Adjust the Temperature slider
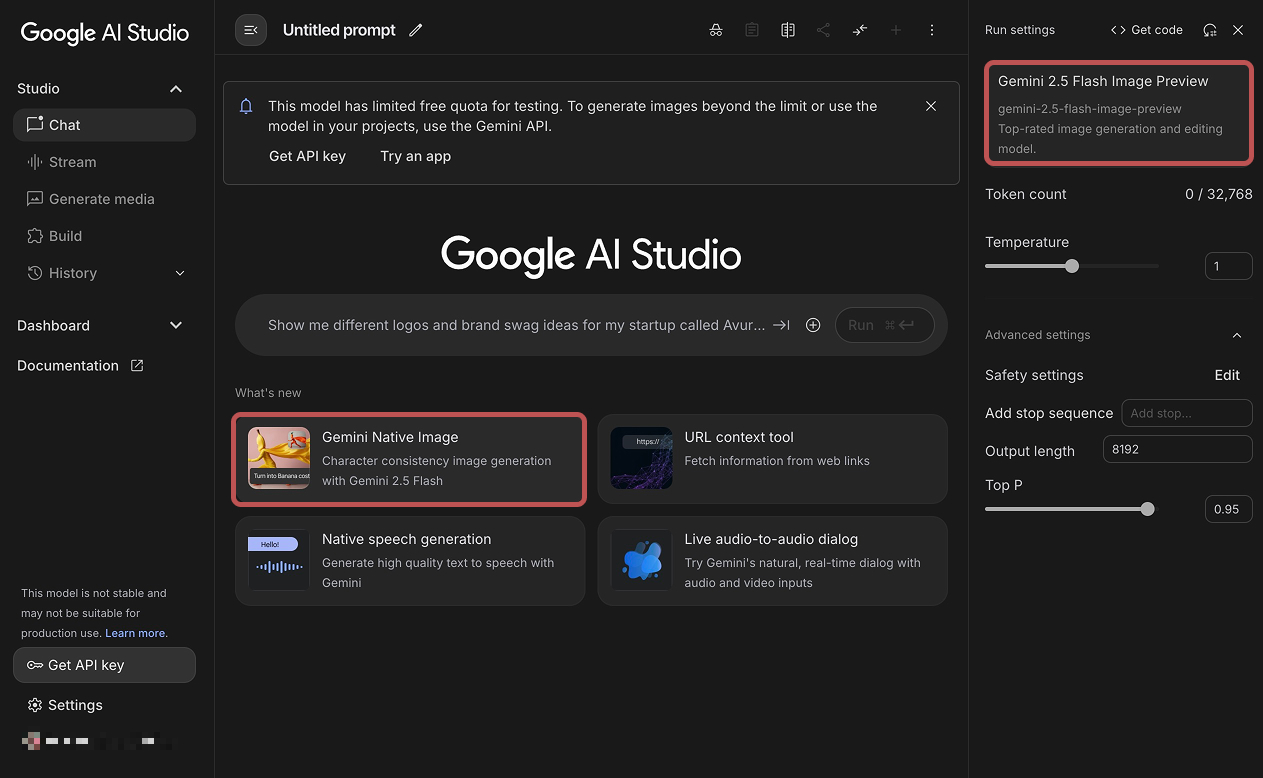 tap(1072, 266)
